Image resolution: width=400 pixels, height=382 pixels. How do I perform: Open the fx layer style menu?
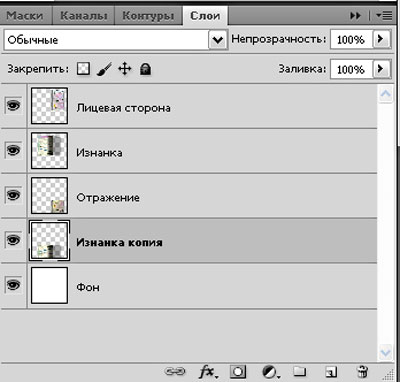(209, 371)
